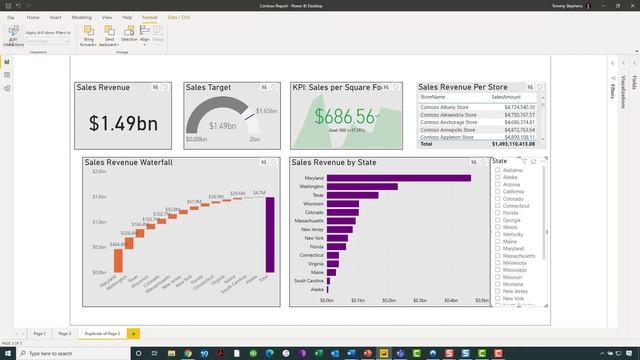
Task: Switch to Page 1 tab
Action: tap(40, 333)
